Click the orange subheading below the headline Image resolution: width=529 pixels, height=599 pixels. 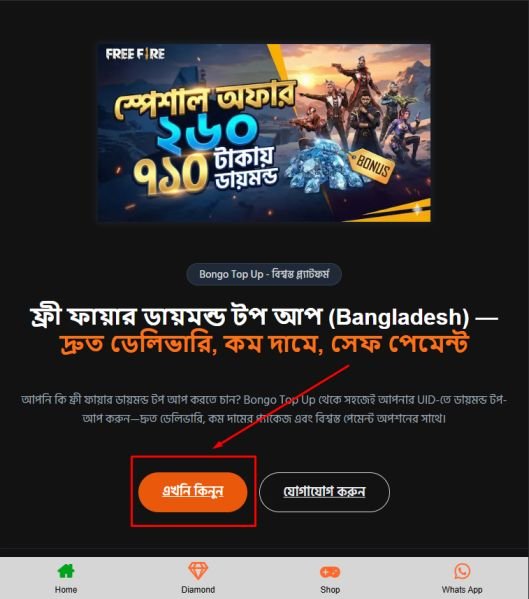[x=264, y=344]
